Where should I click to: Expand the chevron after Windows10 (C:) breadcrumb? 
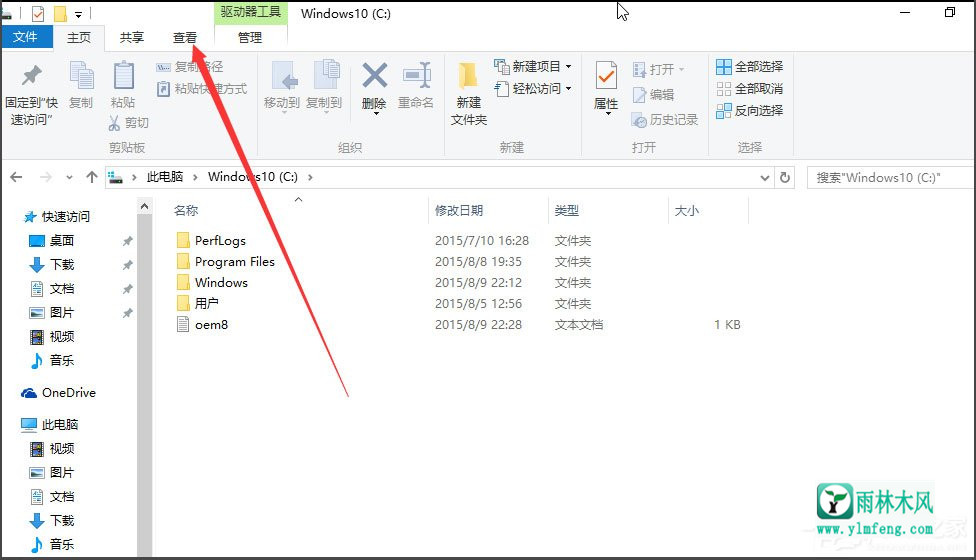click(310, 177)
